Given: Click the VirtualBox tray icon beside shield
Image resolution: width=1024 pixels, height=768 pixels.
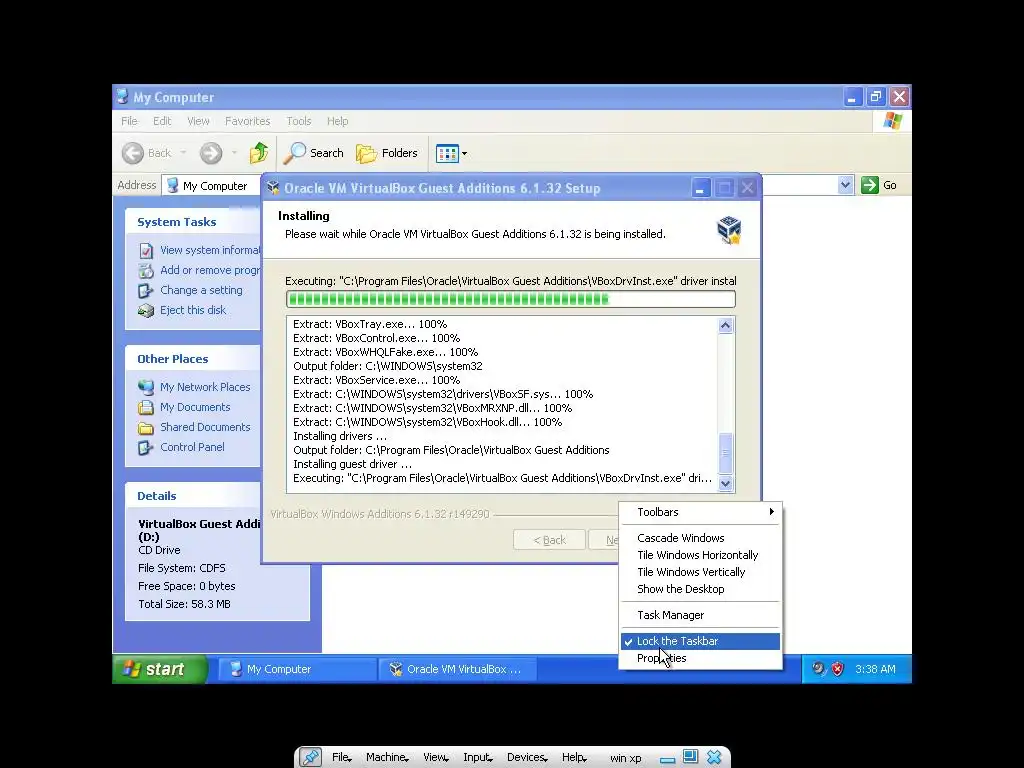Looking at the screenshot, I should click(x=818, y=669).
